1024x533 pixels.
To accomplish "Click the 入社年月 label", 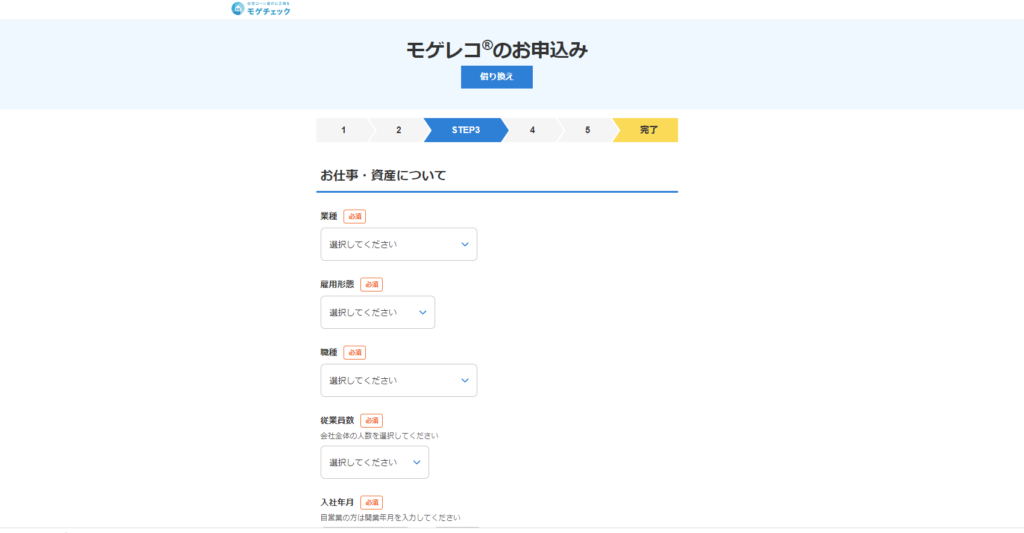I will [337, 502].
